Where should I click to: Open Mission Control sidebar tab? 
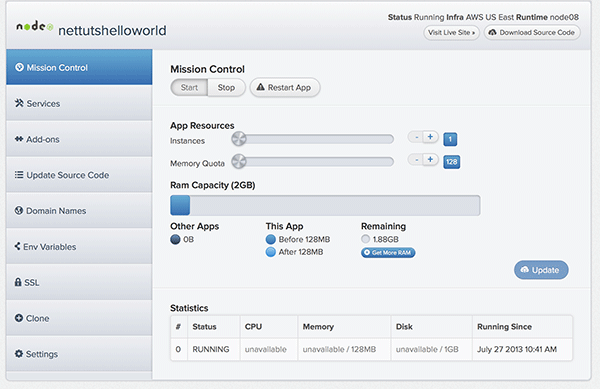pyautogui.click(x=79, y=67)
